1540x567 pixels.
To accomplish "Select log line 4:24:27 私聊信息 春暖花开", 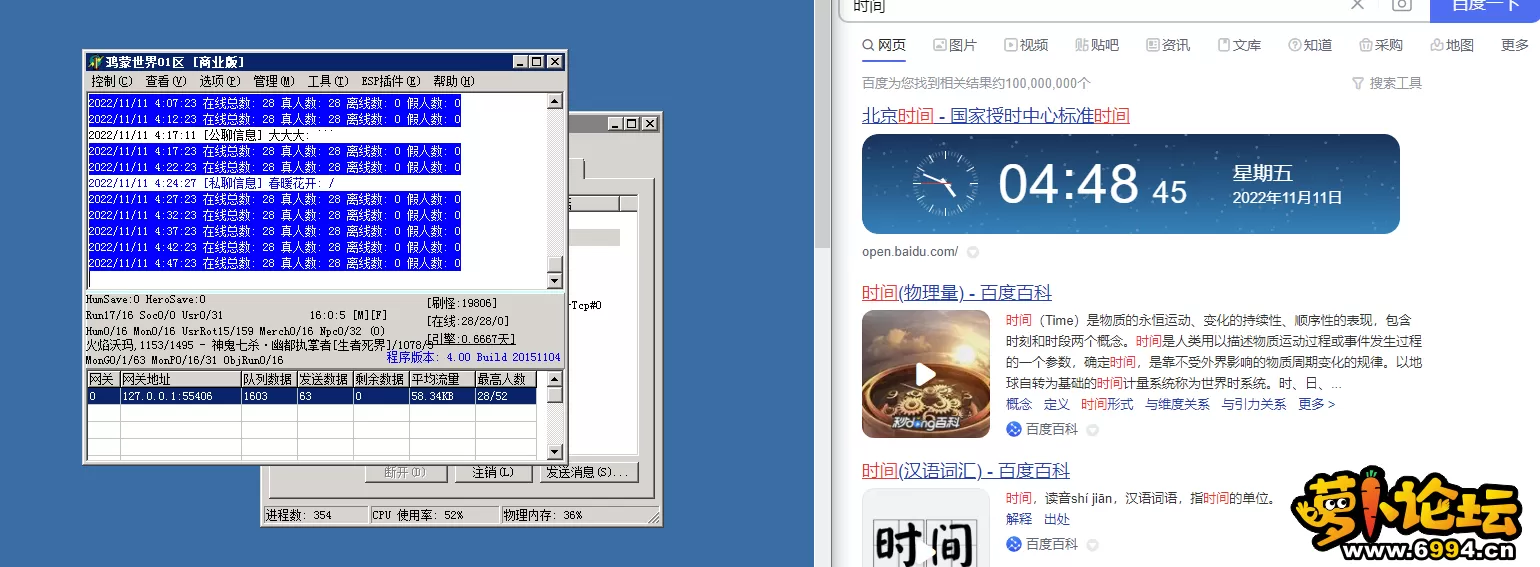I will coord(212,183).
